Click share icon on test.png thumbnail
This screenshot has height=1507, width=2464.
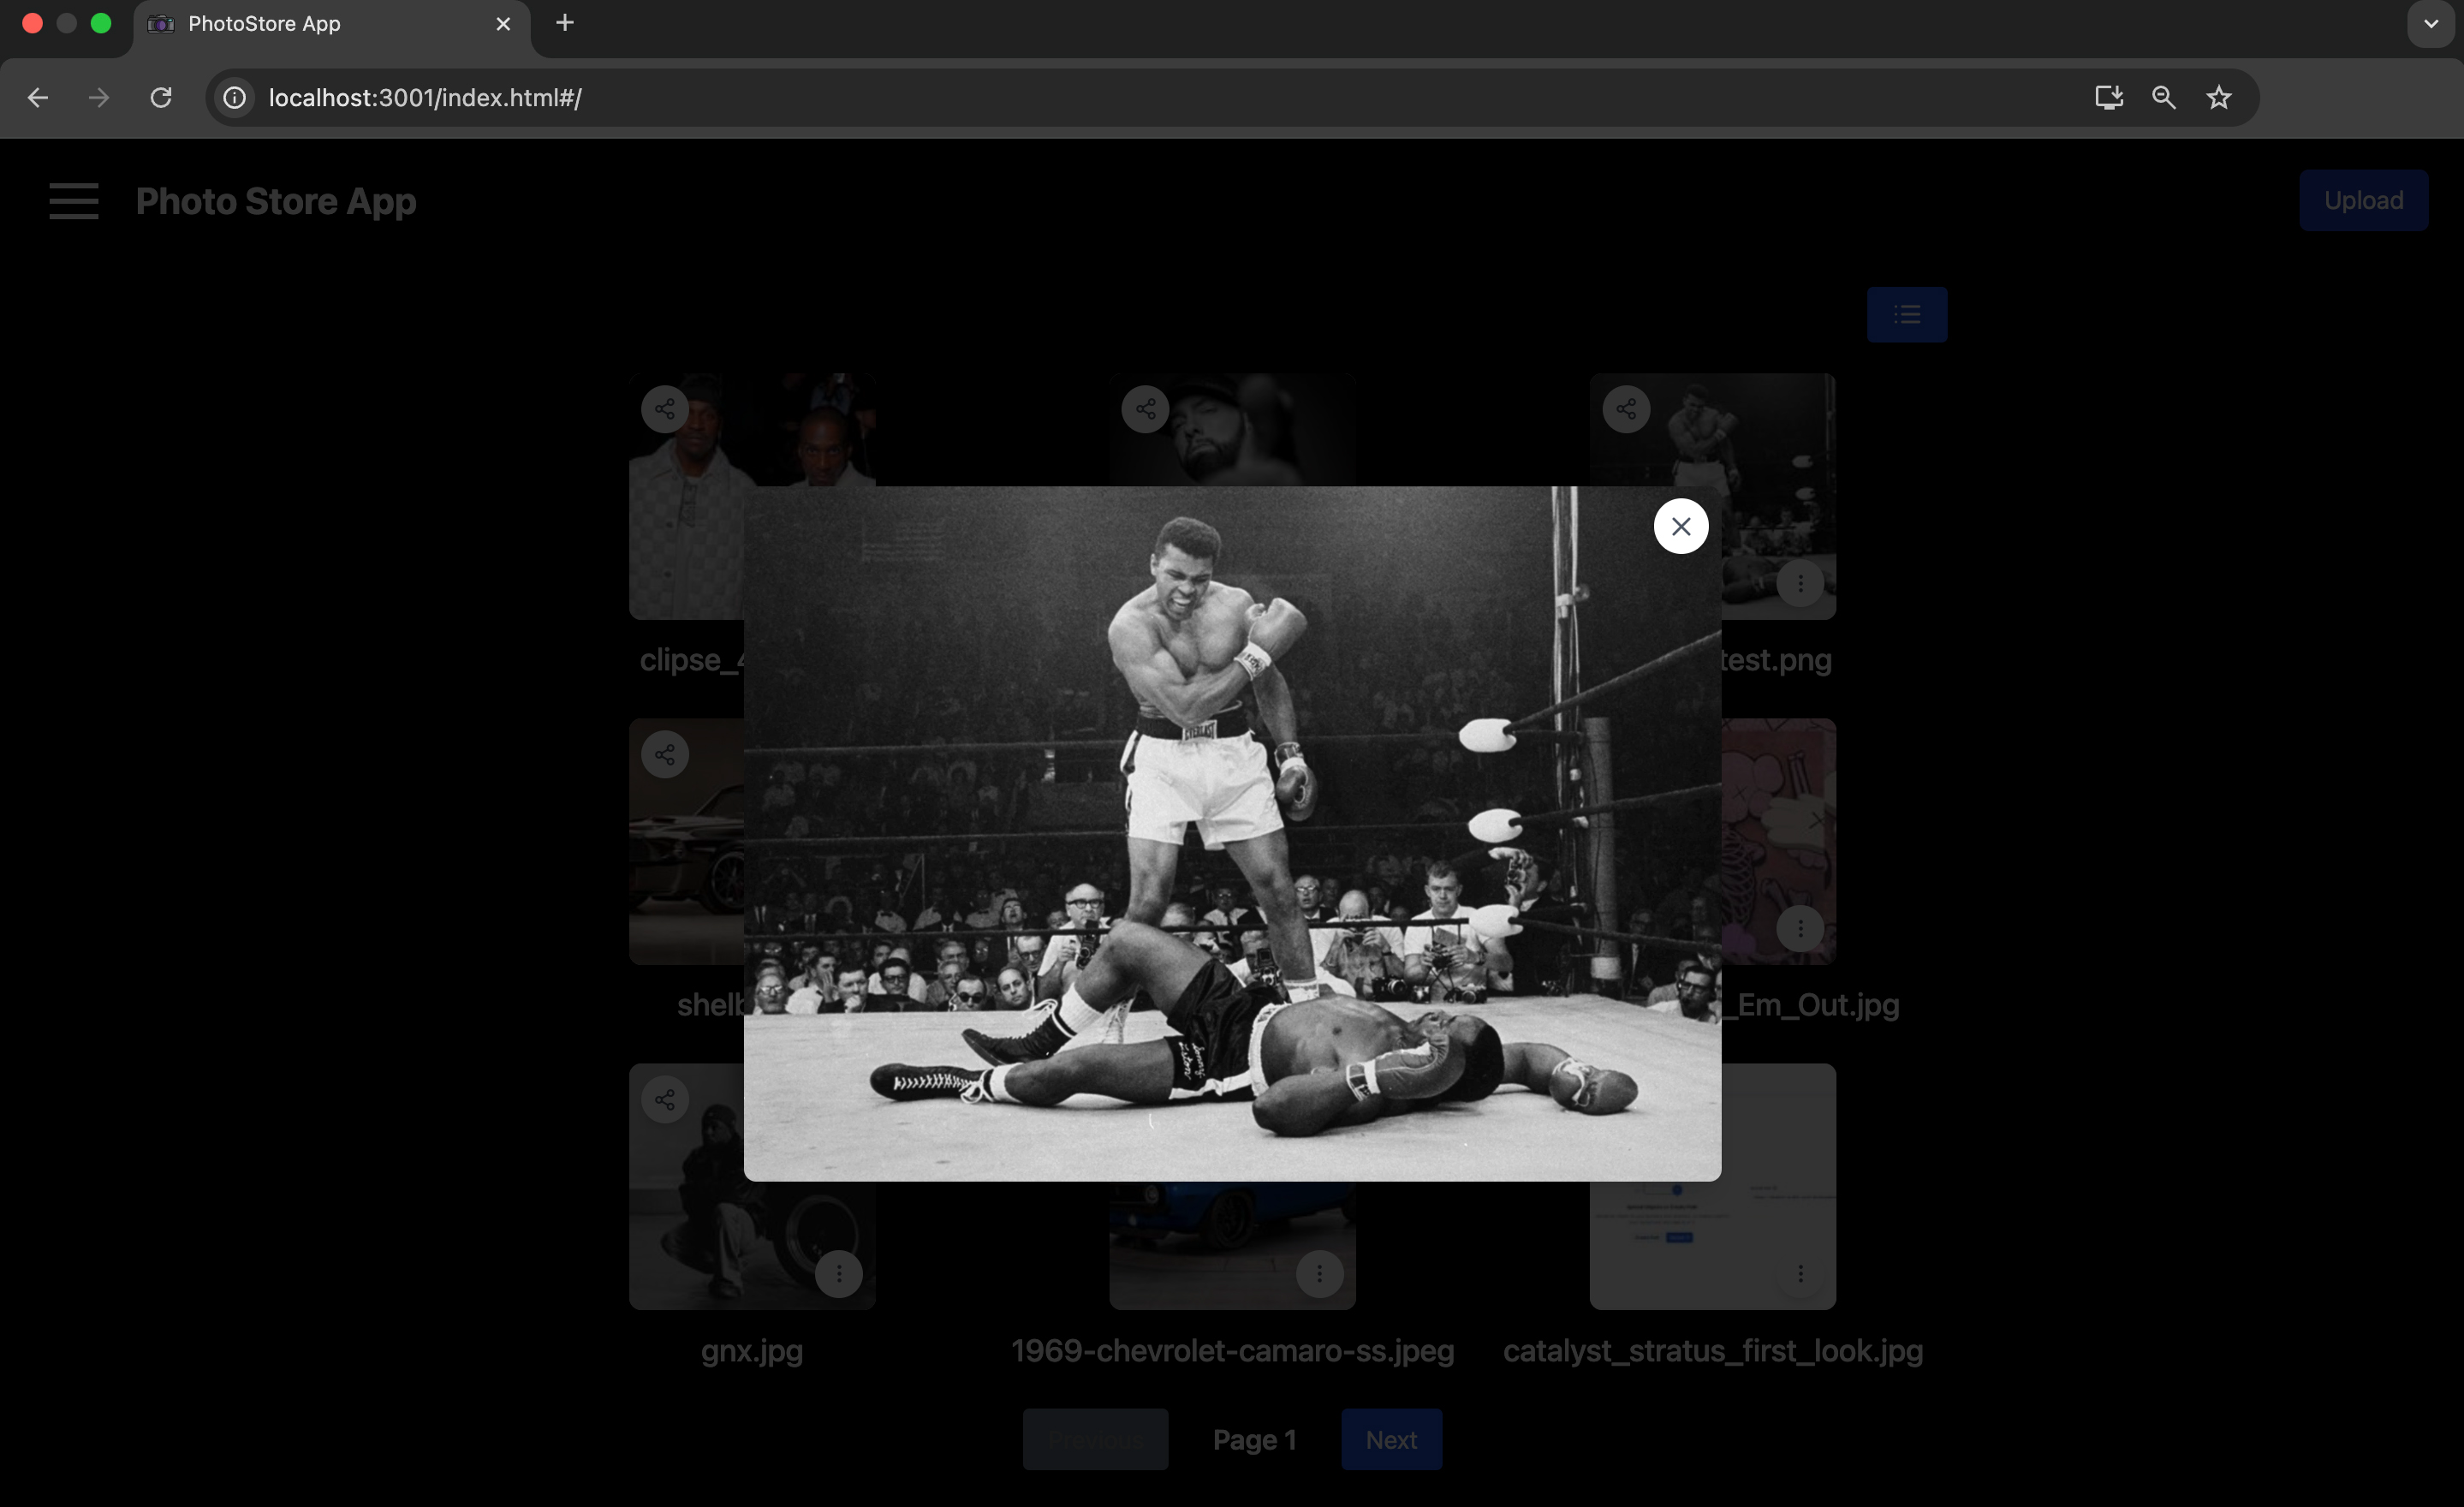tap(1626, 409)
